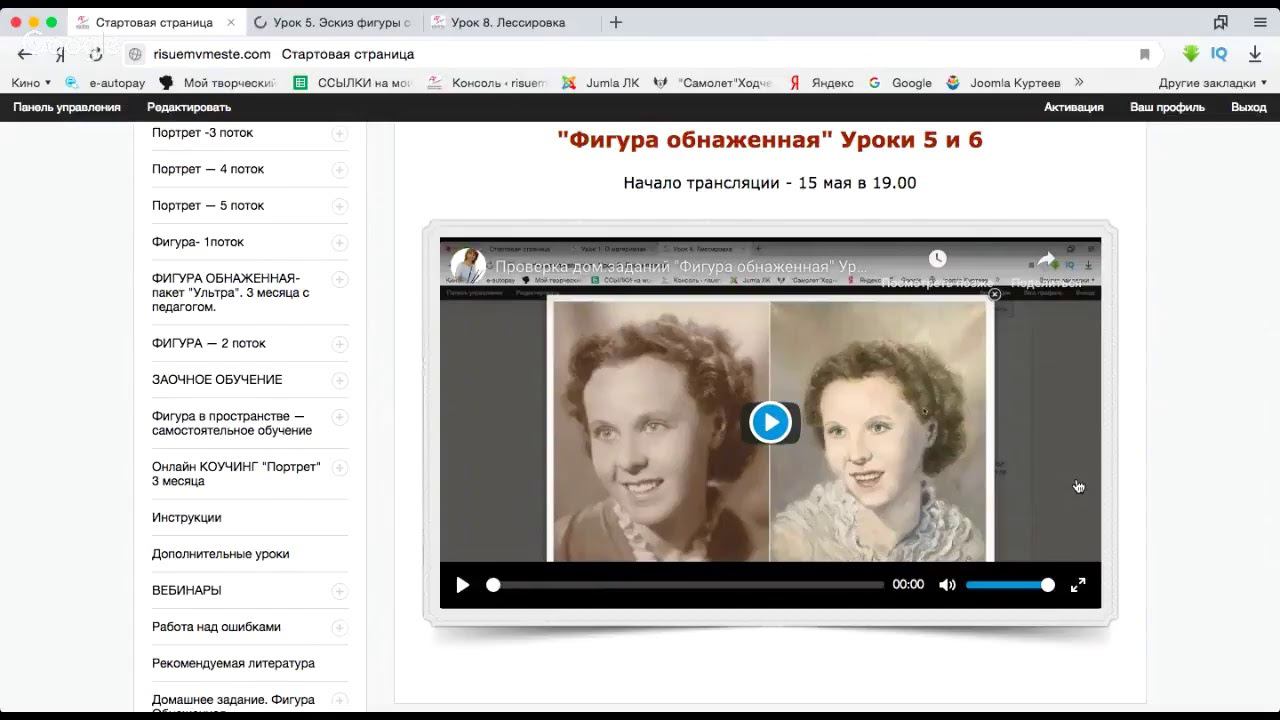
Task: Click the site globe icon in address bar
Action: coord(136,54)
